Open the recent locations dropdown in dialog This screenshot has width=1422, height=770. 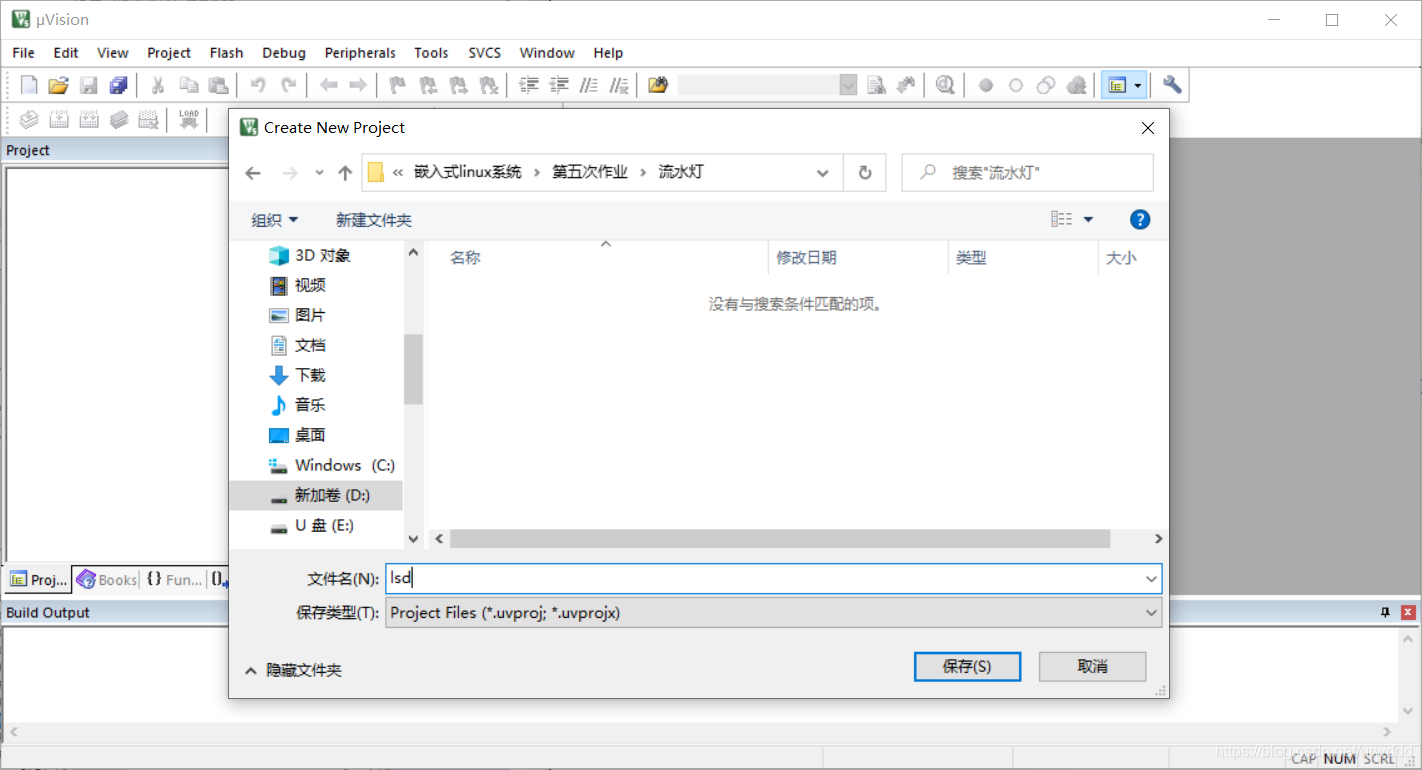pos(319,173)
